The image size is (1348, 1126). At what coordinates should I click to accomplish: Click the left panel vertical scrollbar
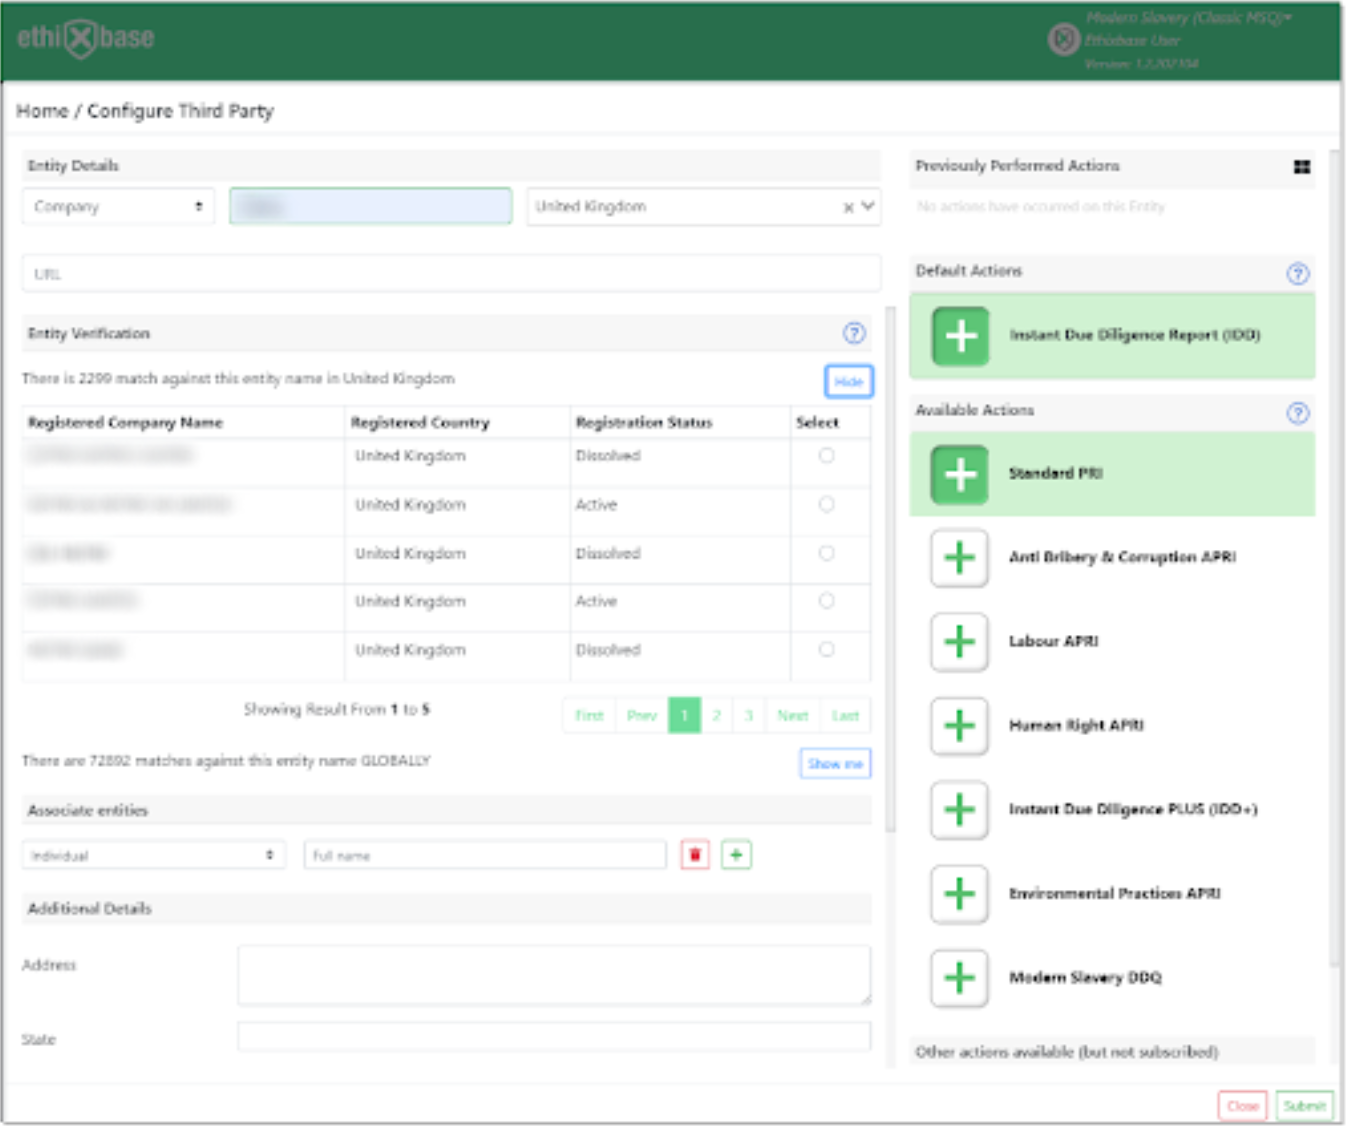click(x=889, y=570)
